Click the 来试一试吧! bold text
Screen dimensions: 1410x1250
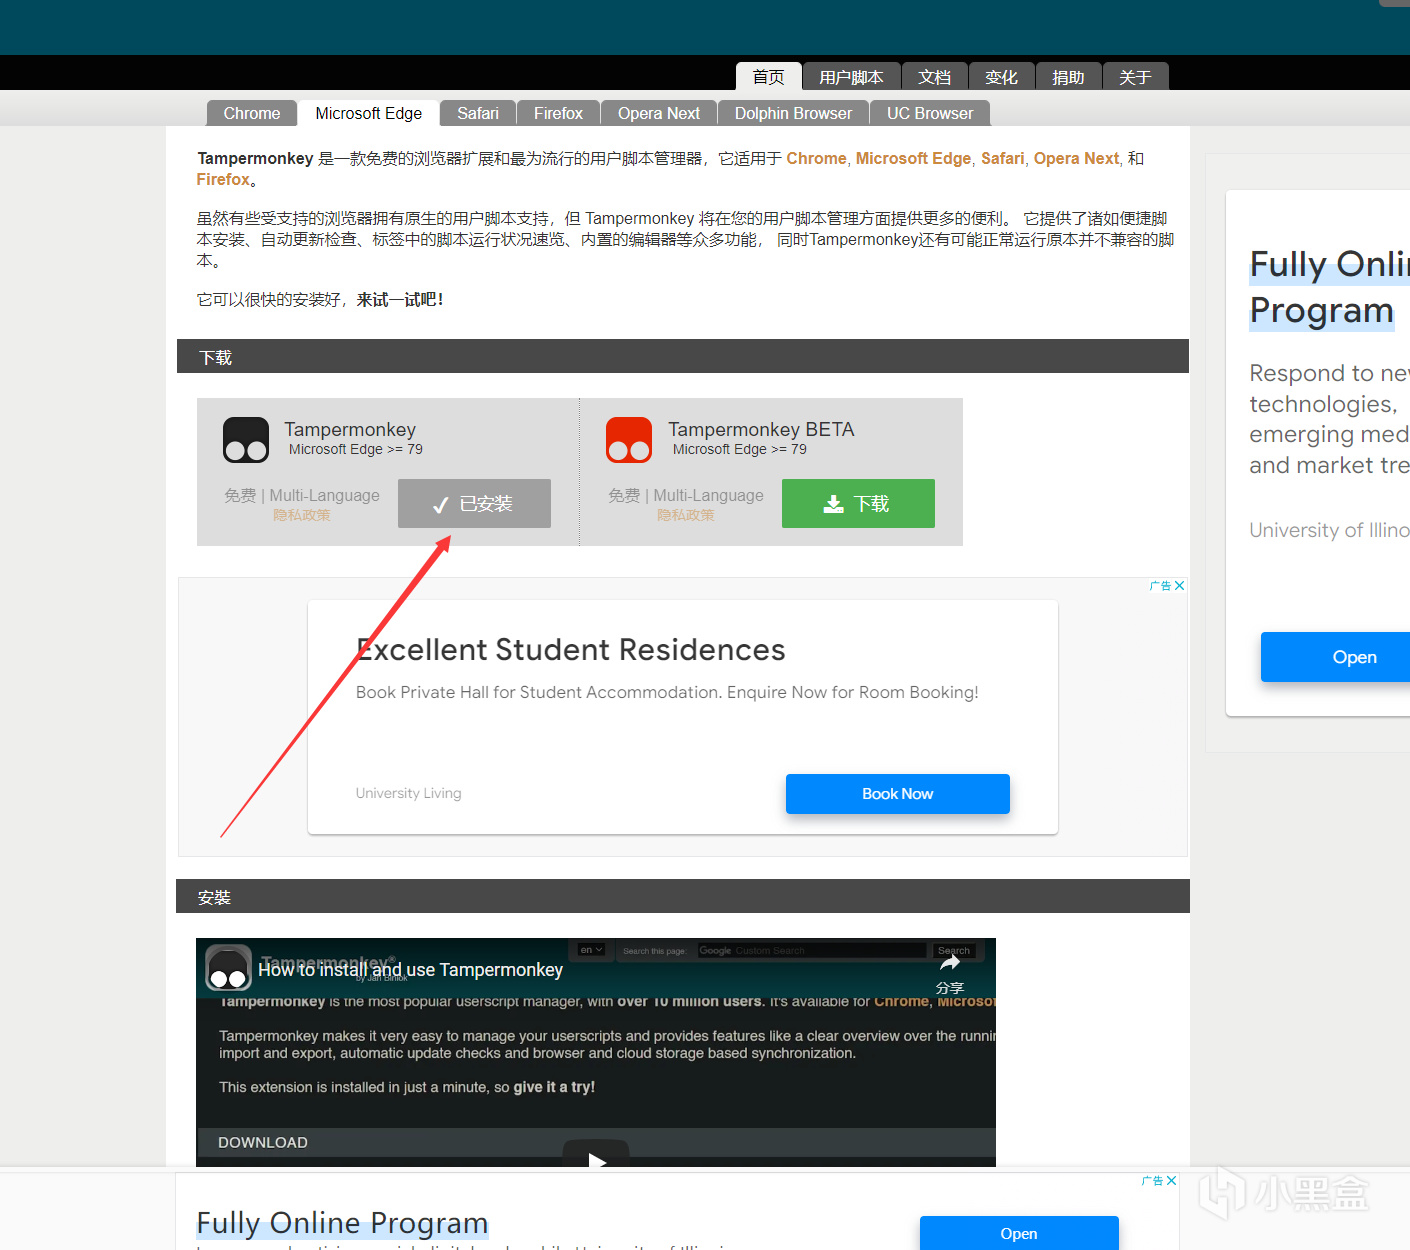point(400,300)
